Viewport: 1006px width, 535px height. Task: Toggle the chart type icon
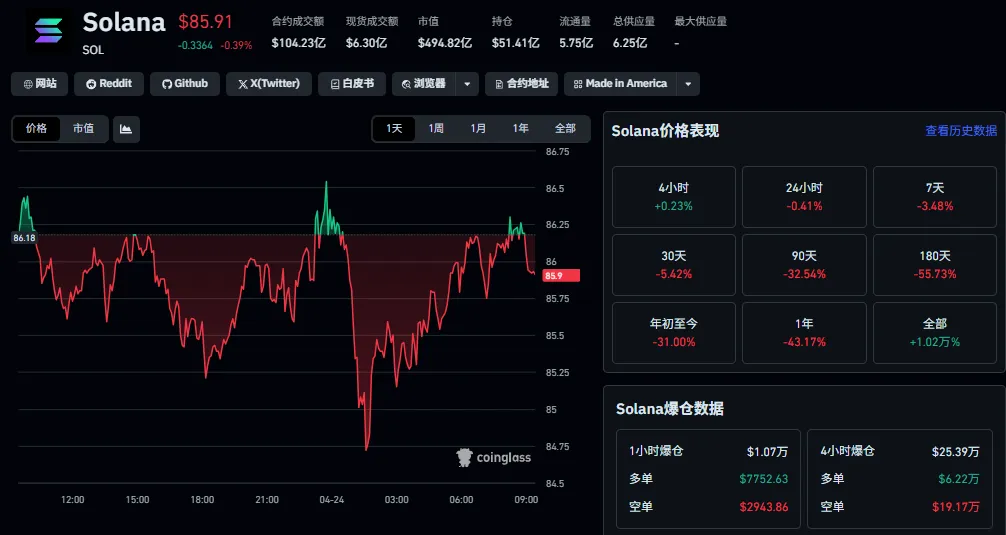point(126,129)
